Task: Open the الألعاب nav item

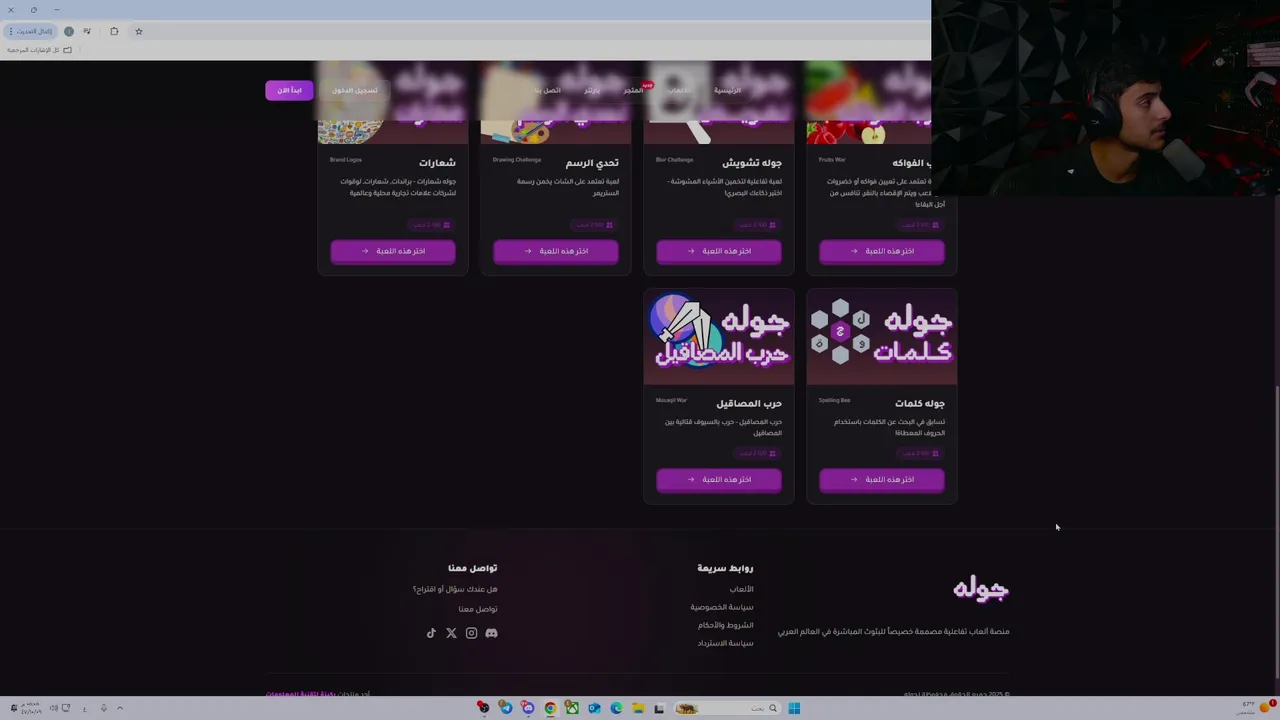Action: coord(680,90)
